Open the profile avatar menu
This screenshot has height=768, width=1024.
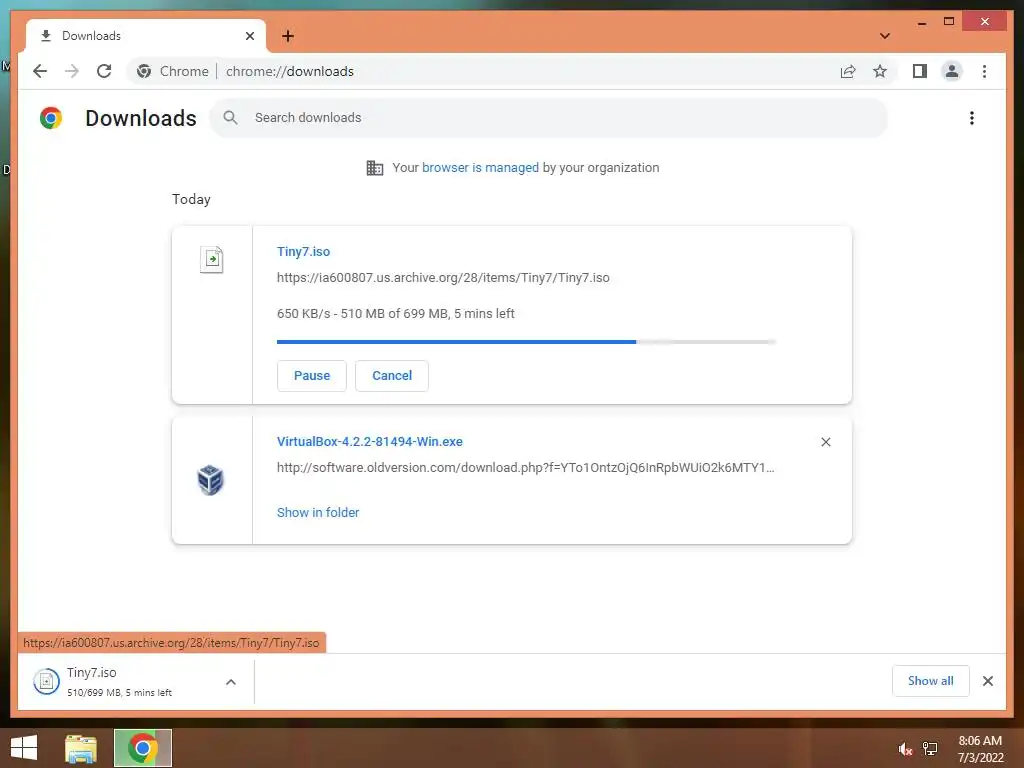pos(952,71)
